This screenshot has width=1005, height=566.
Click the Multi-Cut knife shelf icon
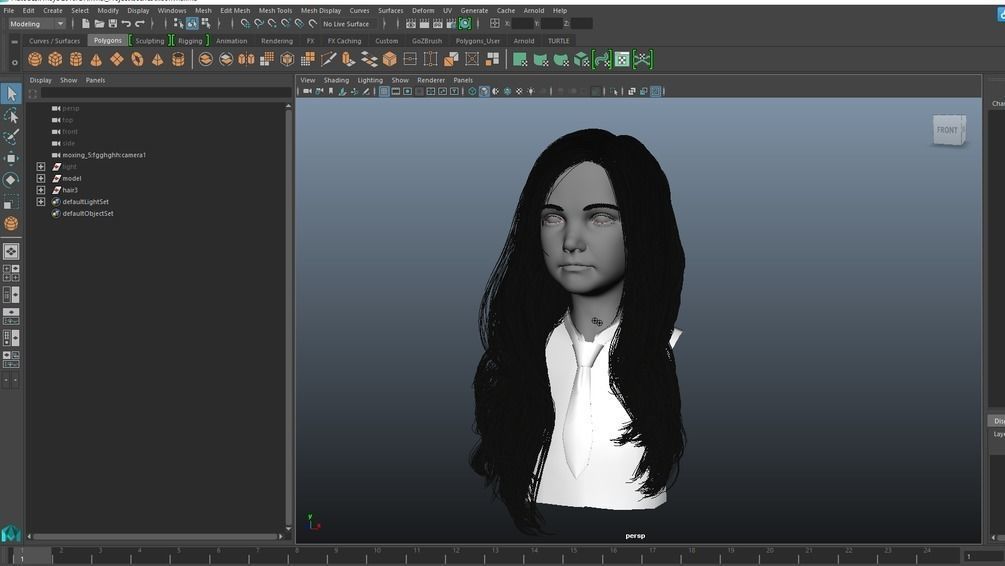328,60
